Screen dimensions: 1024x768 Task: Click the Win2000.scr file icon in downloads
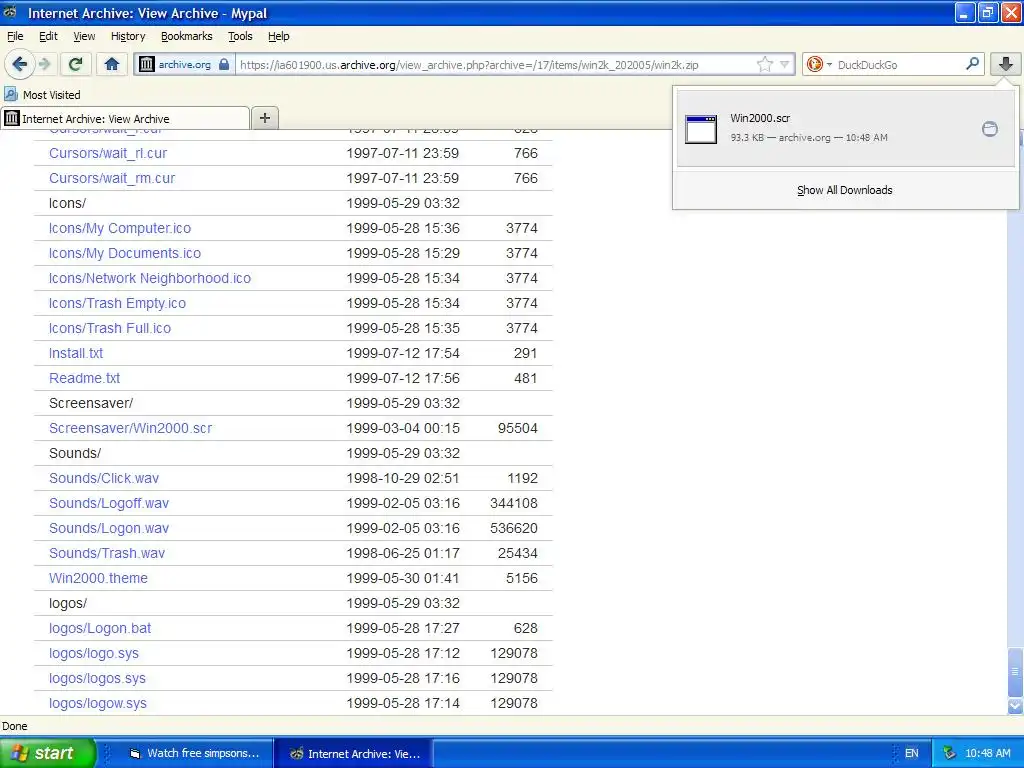701,129
